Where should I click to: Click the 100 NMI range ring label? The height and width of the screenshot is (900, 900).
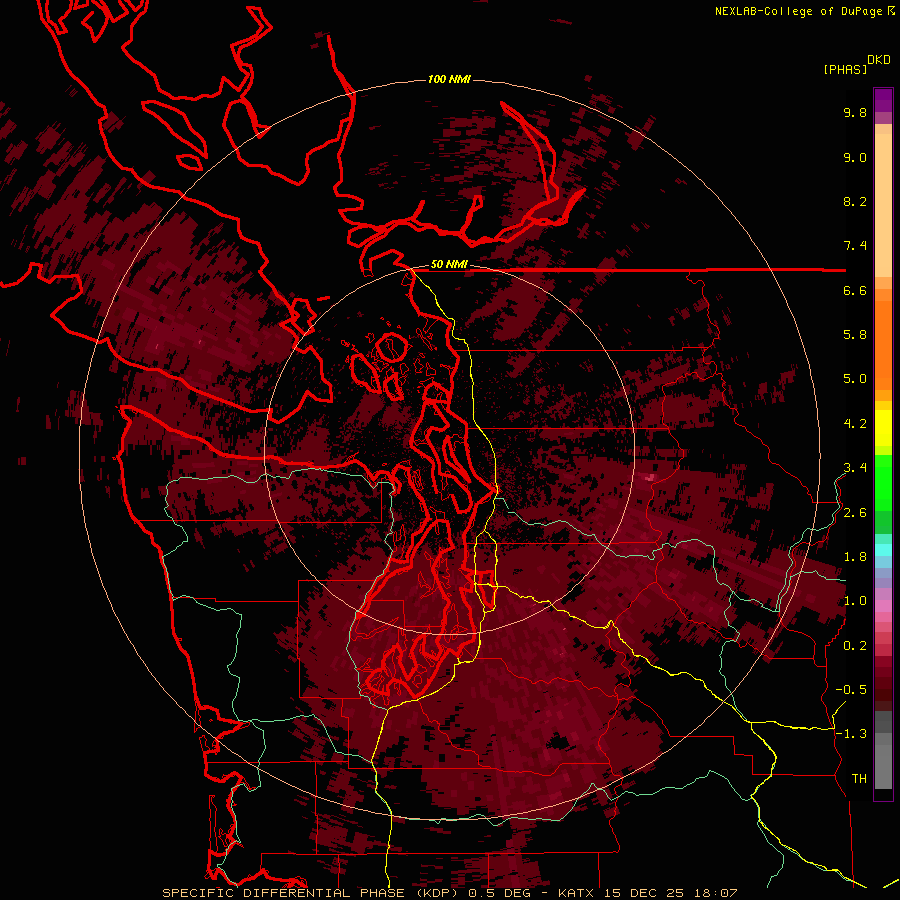click(449, 79)
